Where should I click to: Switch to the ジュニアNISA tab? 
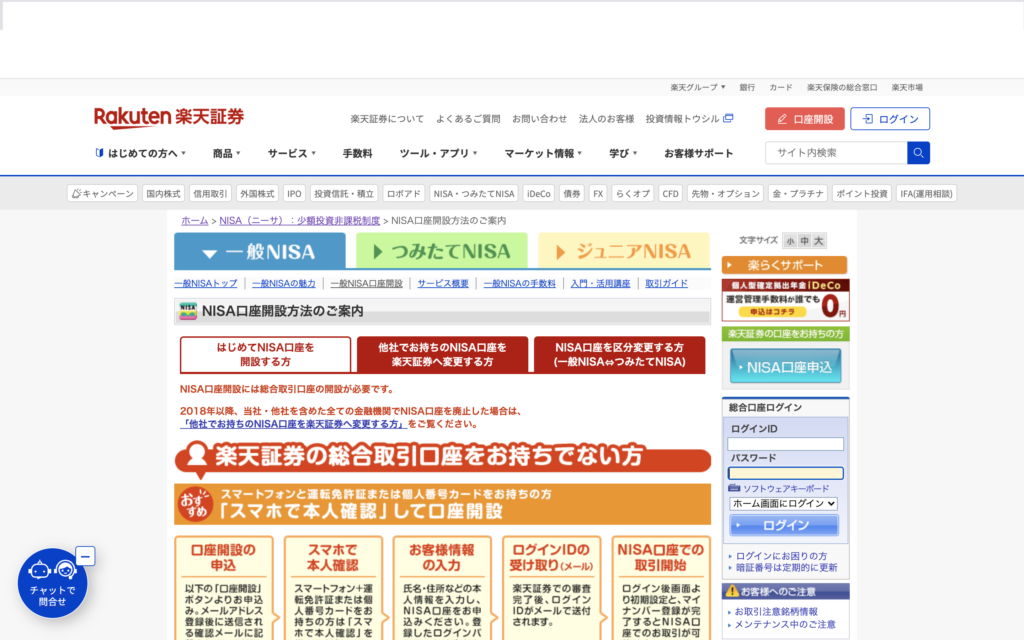point(623,251)
